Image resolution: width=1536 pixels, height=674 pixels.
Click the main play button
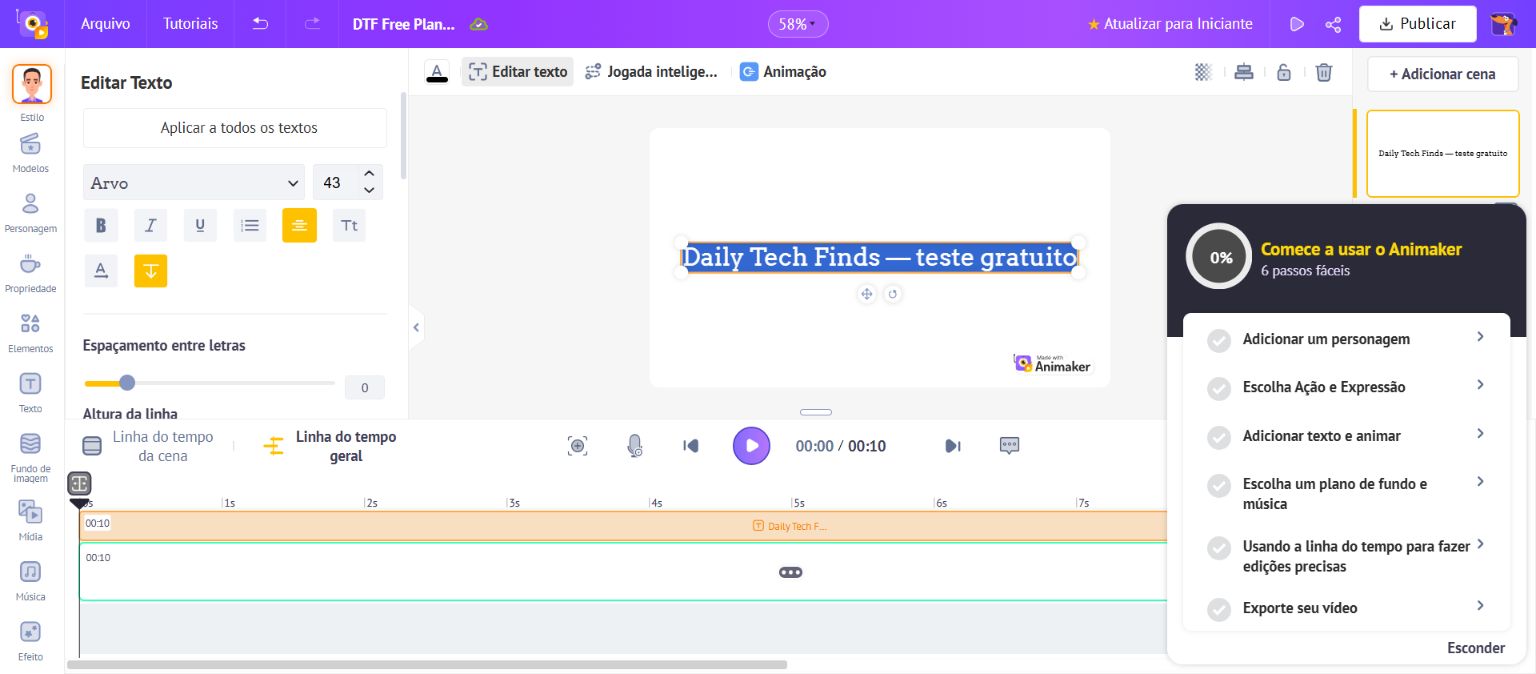[x=751, y=446]
